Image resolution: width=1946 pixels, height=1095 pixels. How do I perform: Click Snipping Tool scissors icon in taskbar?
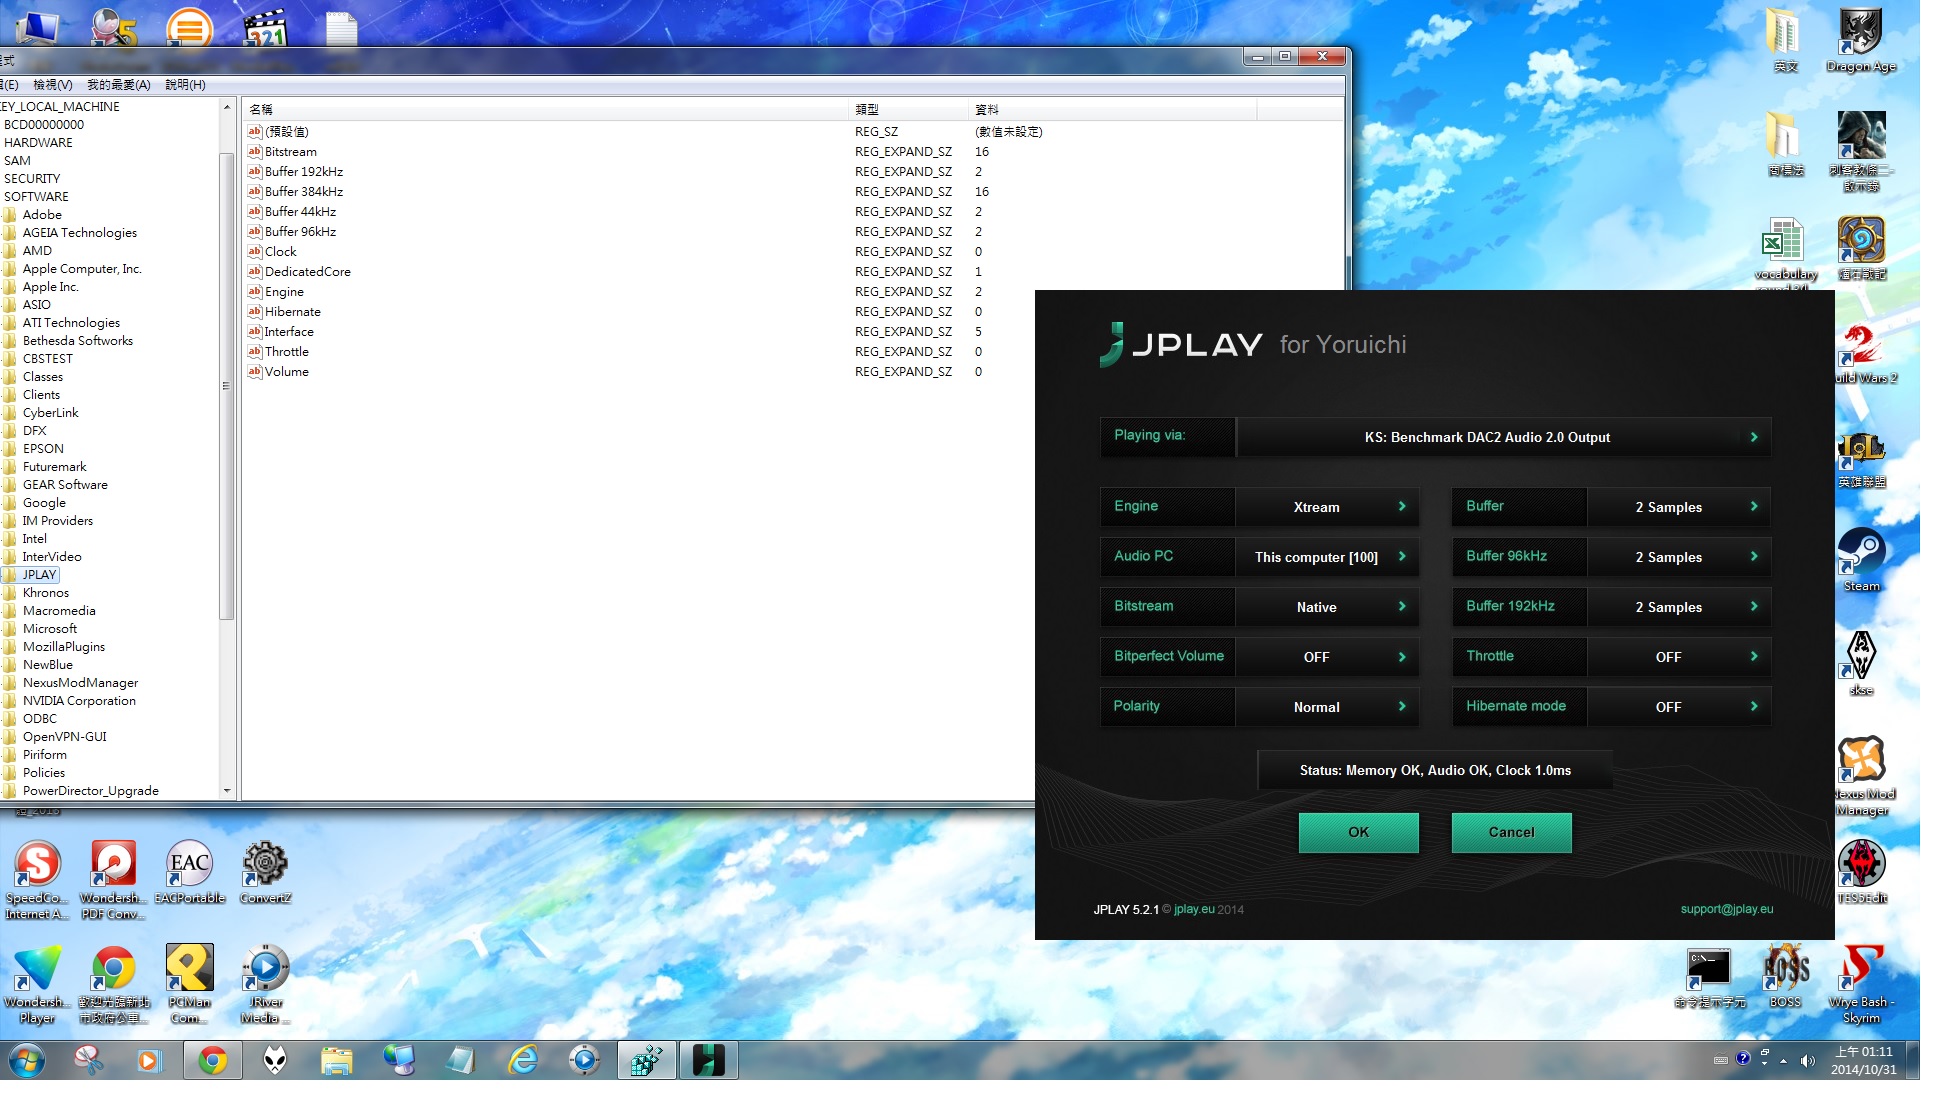[x=89, y=1060]
